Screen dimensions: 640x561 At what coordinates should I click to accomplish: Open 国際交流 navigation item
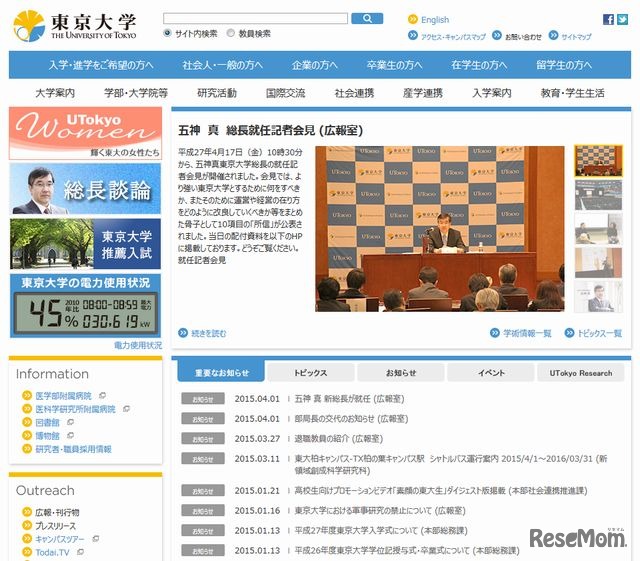click(x=285, y=93)
